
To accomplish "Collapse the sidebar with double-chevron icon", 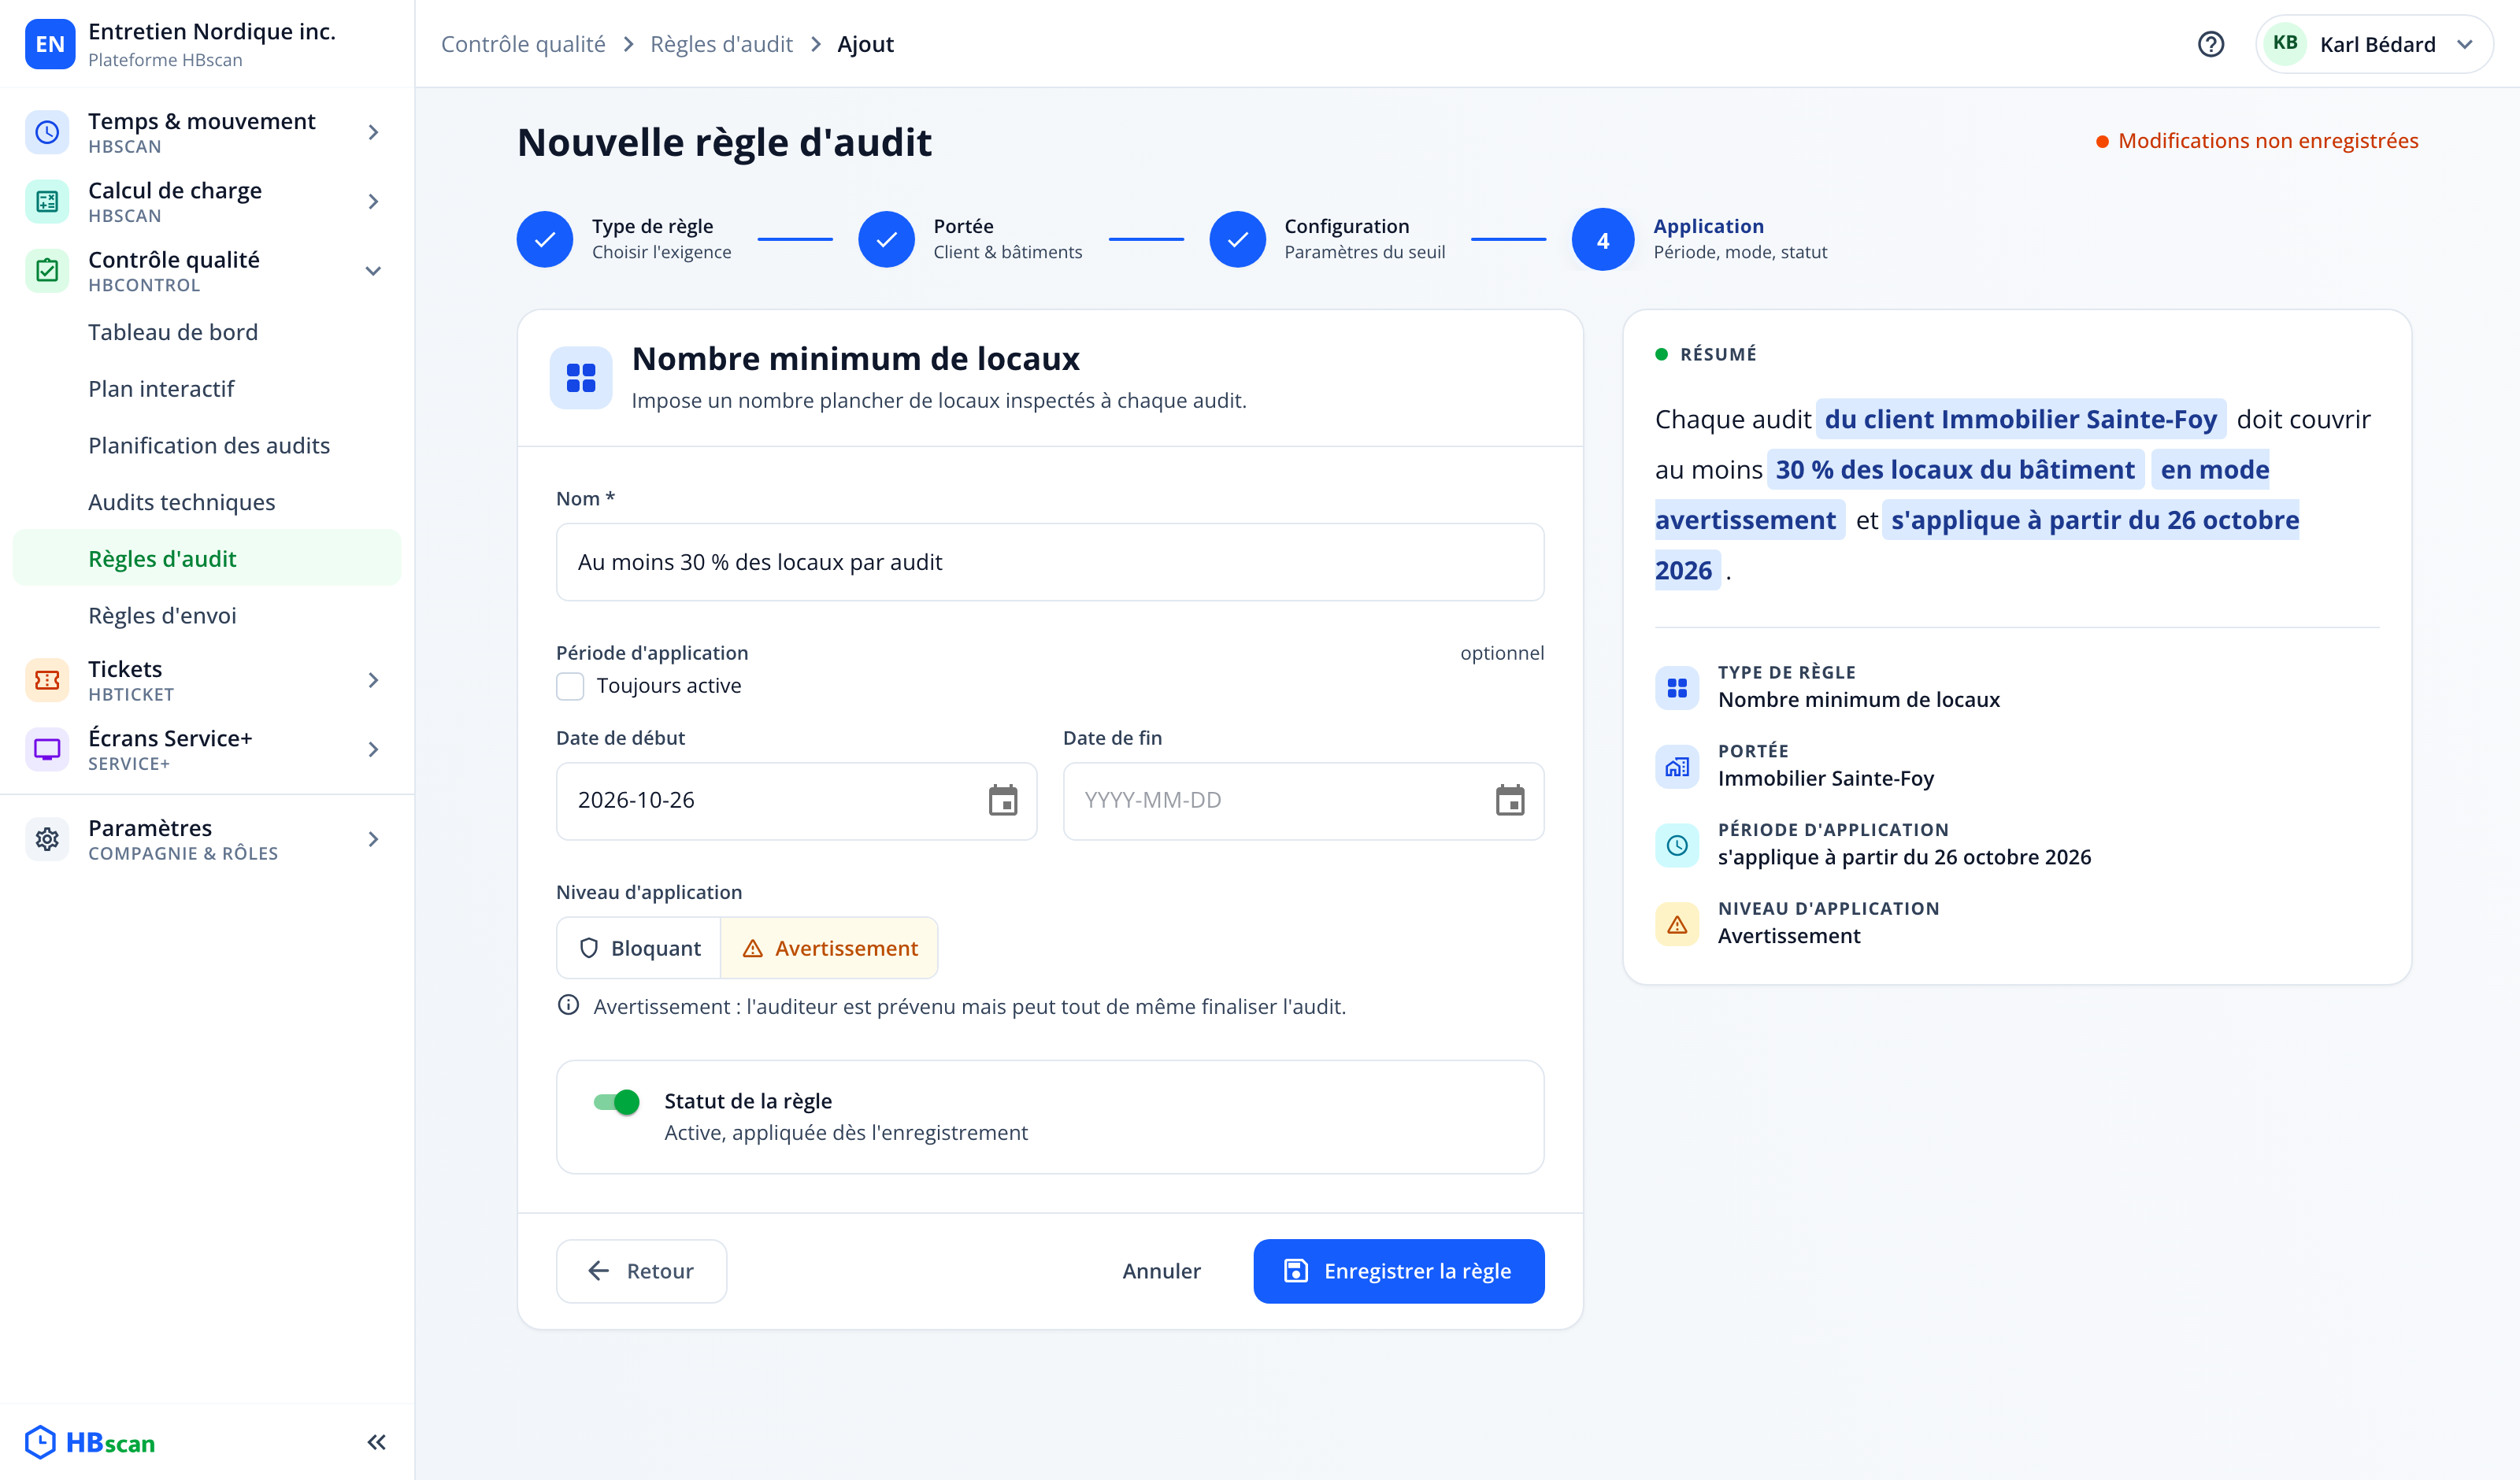I will click(376, 1442).
